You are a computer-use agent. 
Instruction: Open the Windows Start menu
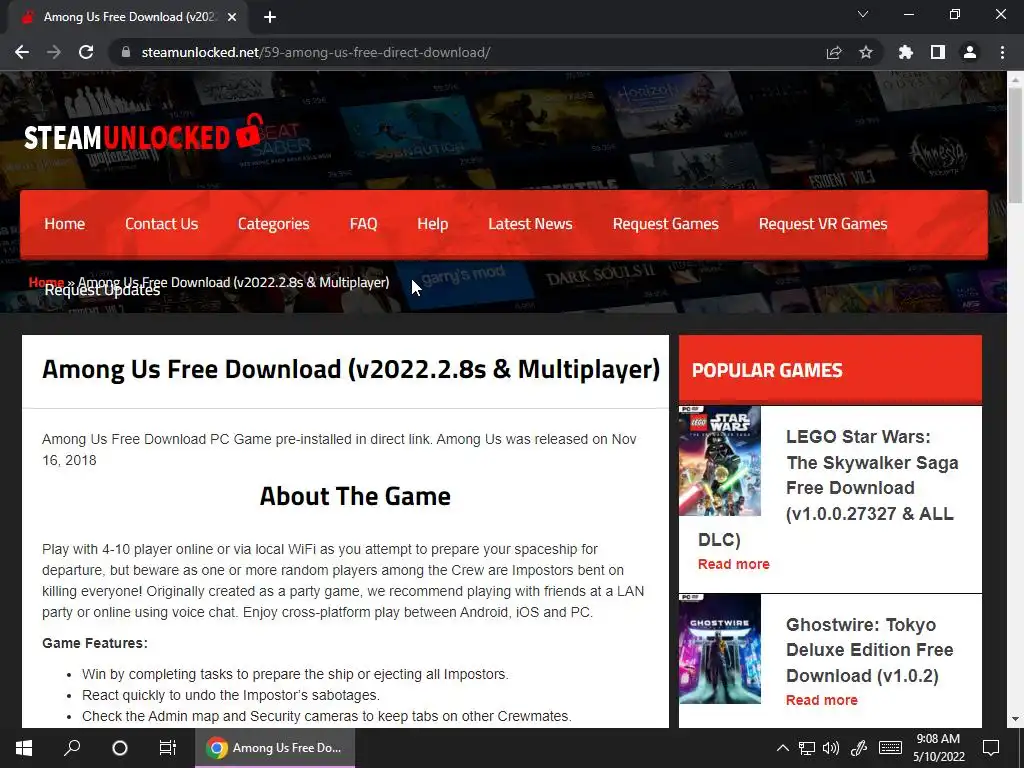point(24,748)
